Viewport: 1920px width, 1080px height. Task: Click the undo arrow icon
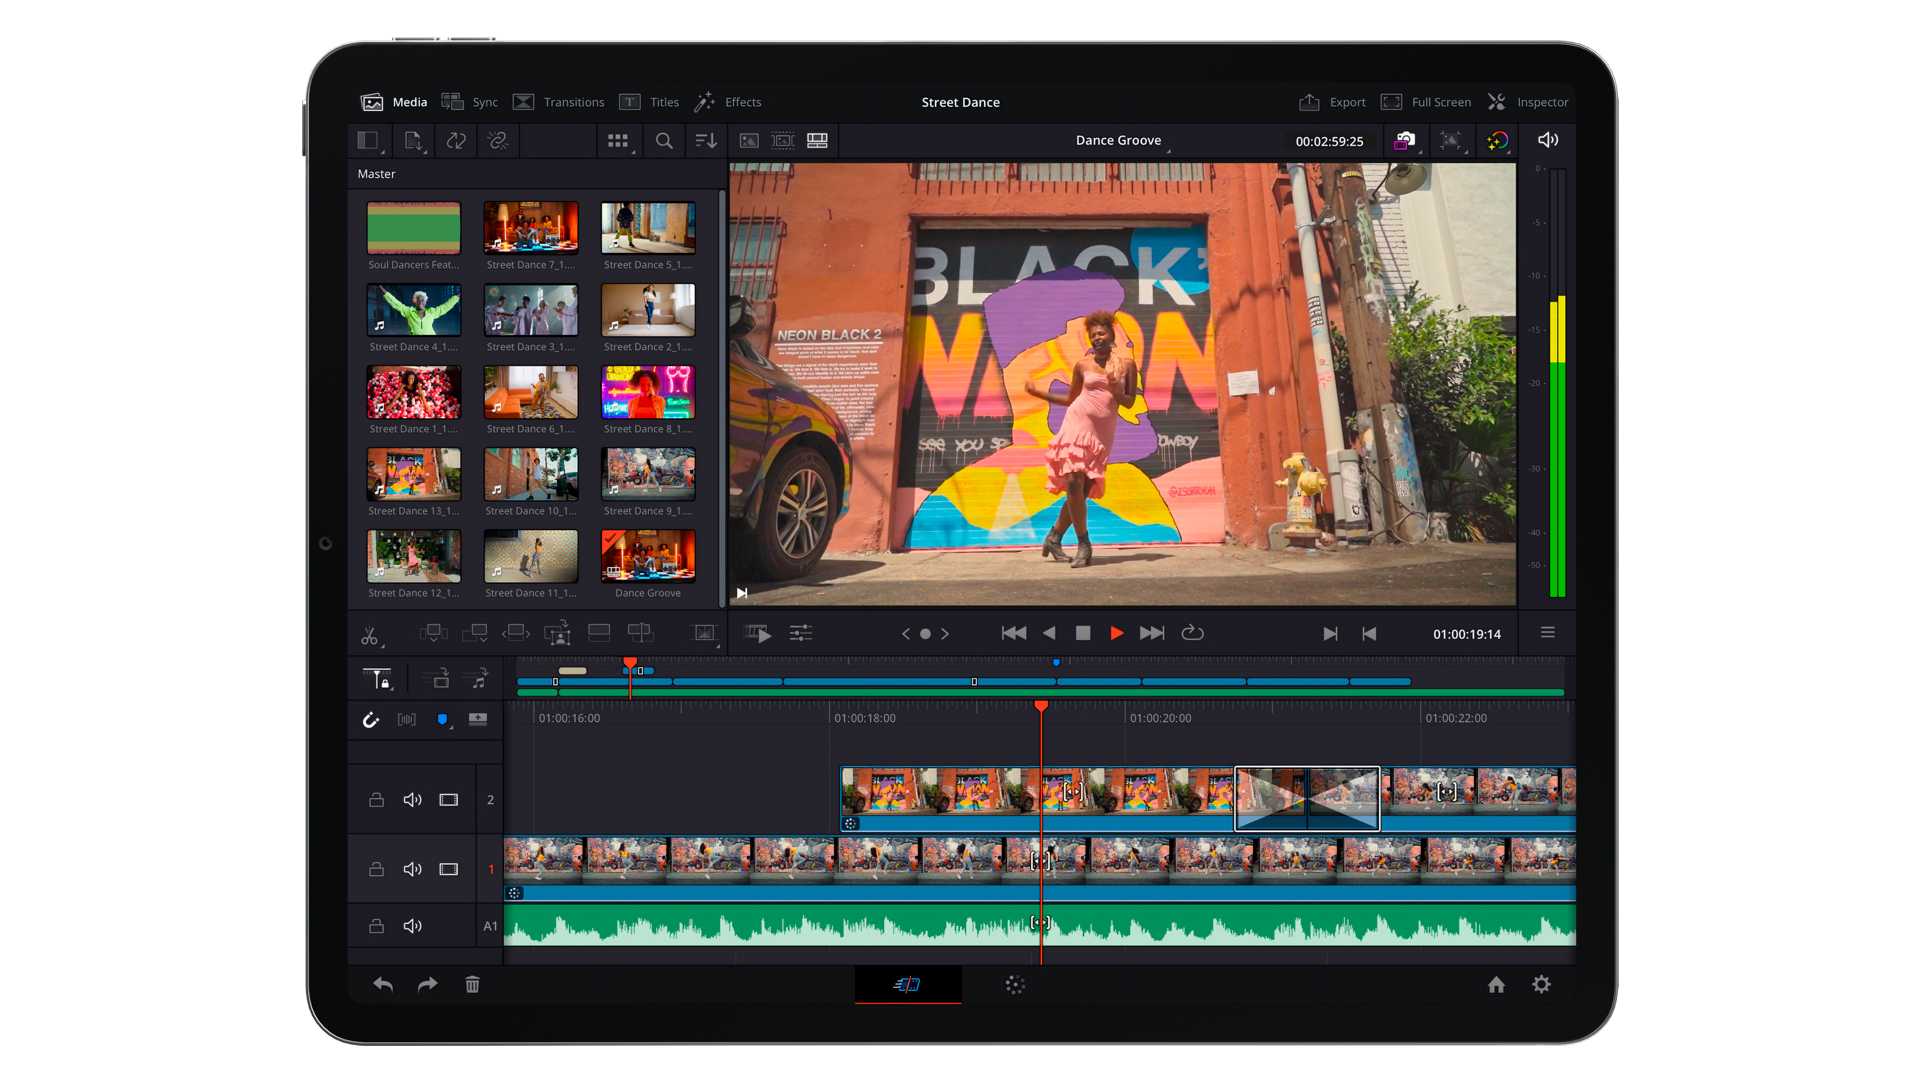point(383,985)
